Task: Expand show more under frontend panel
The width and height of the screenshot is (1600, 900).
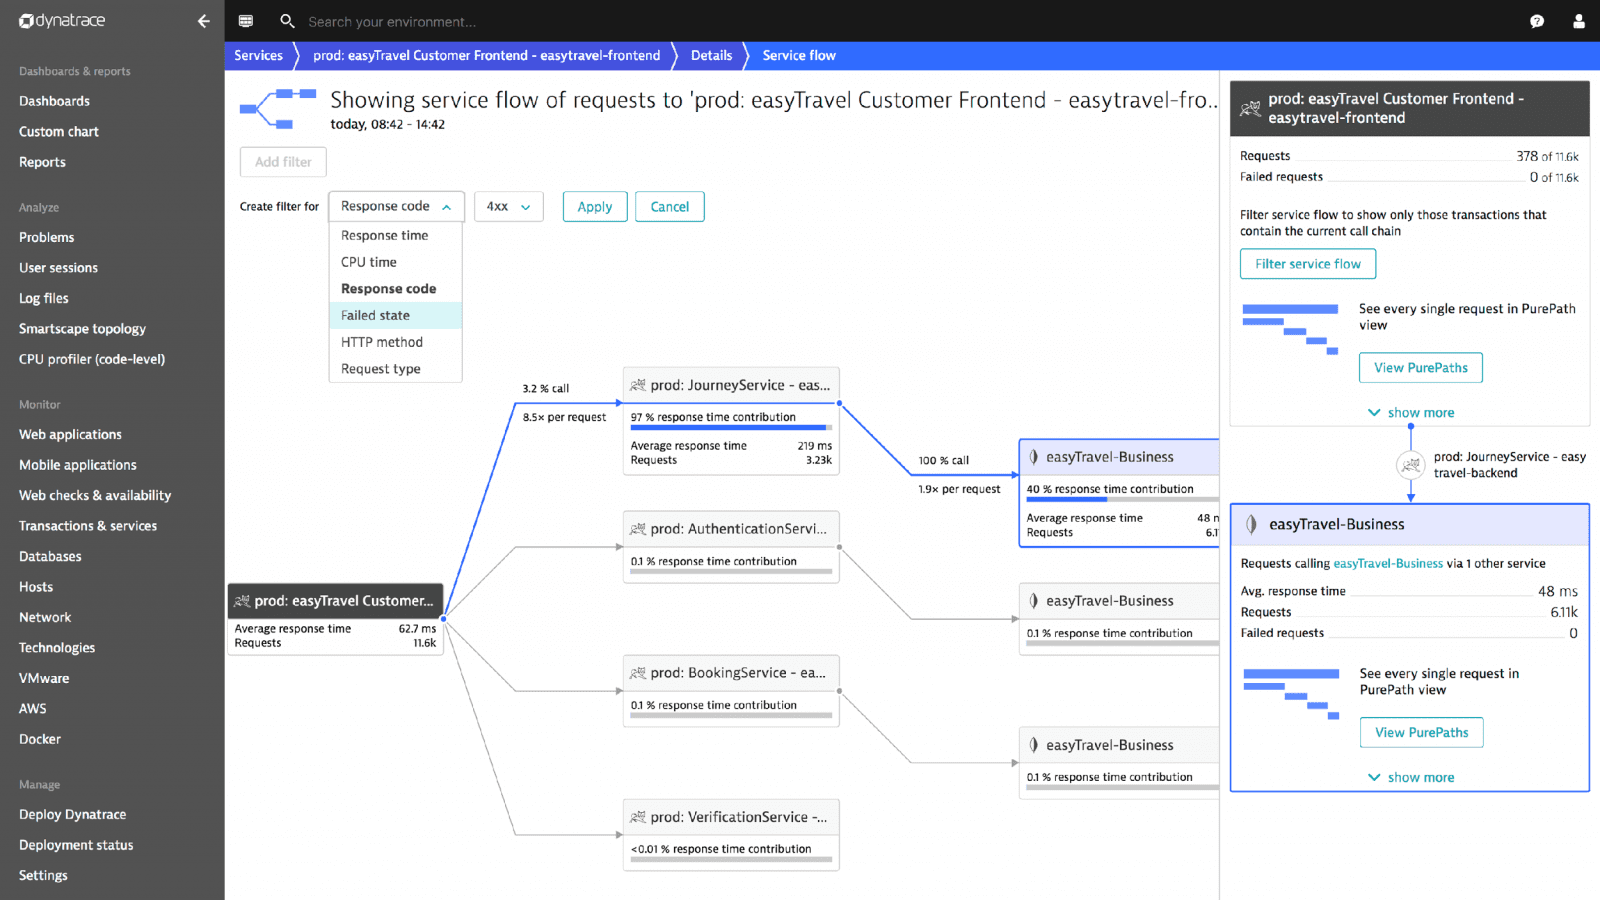Action: [1411, 412]
